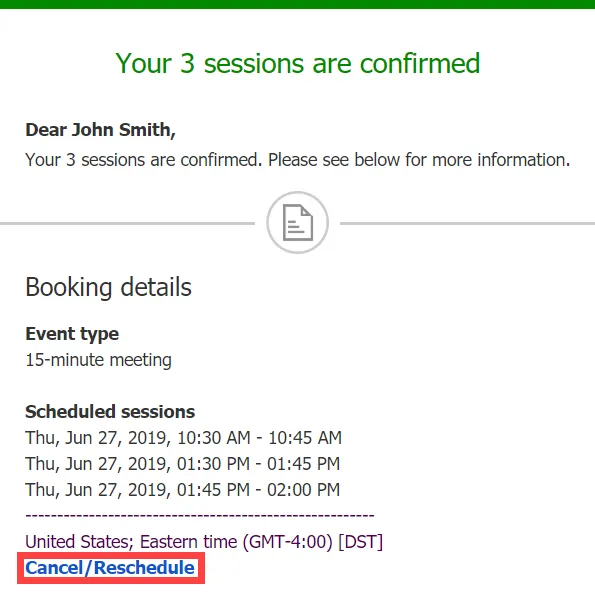This screenshot has width=595, height=601.
Task: Click the document icon in circle
Action: (298, 223)
